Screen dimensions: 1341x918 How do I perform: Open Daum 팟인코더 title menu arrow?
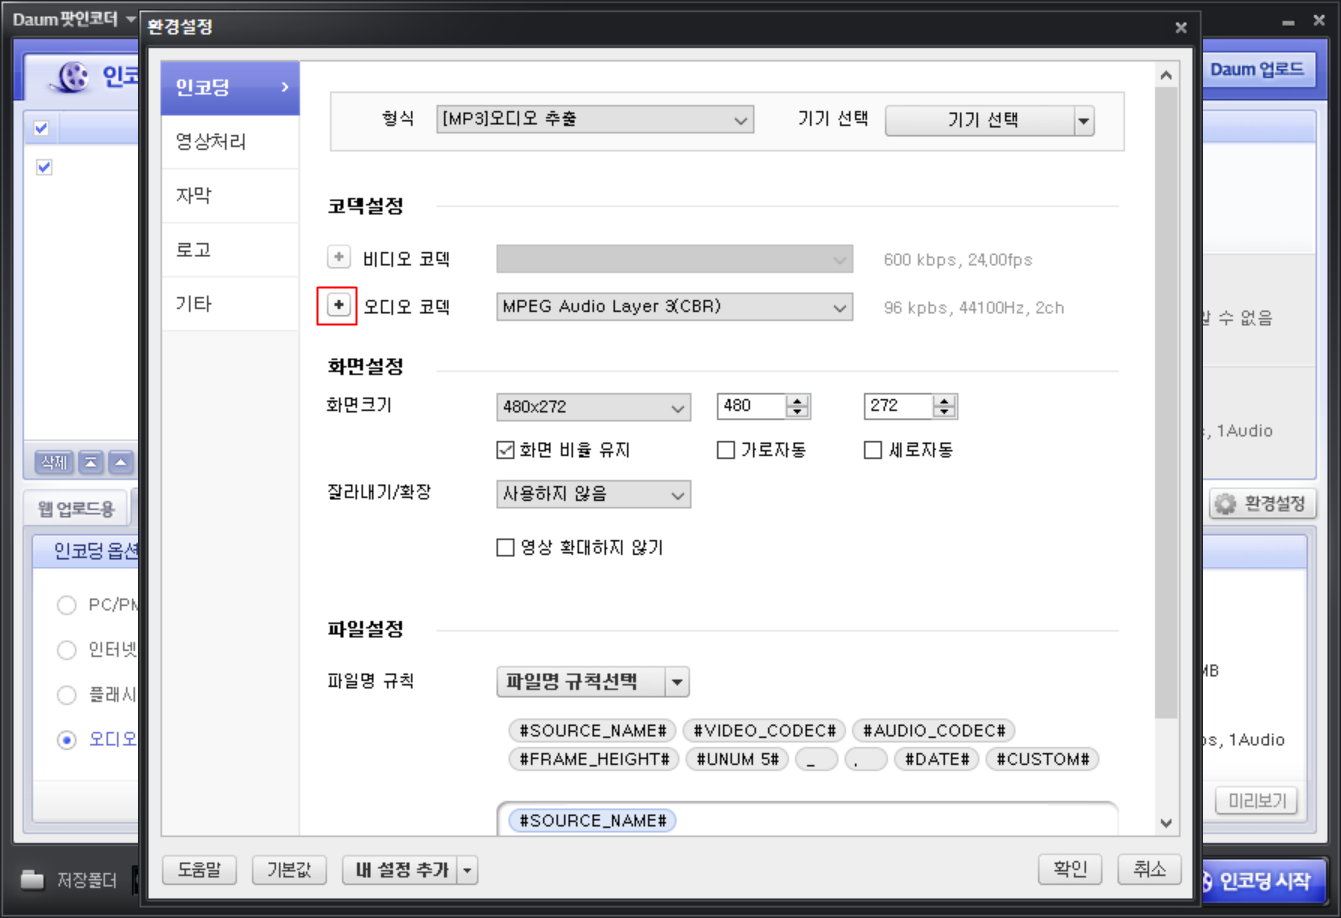point(131,19)
